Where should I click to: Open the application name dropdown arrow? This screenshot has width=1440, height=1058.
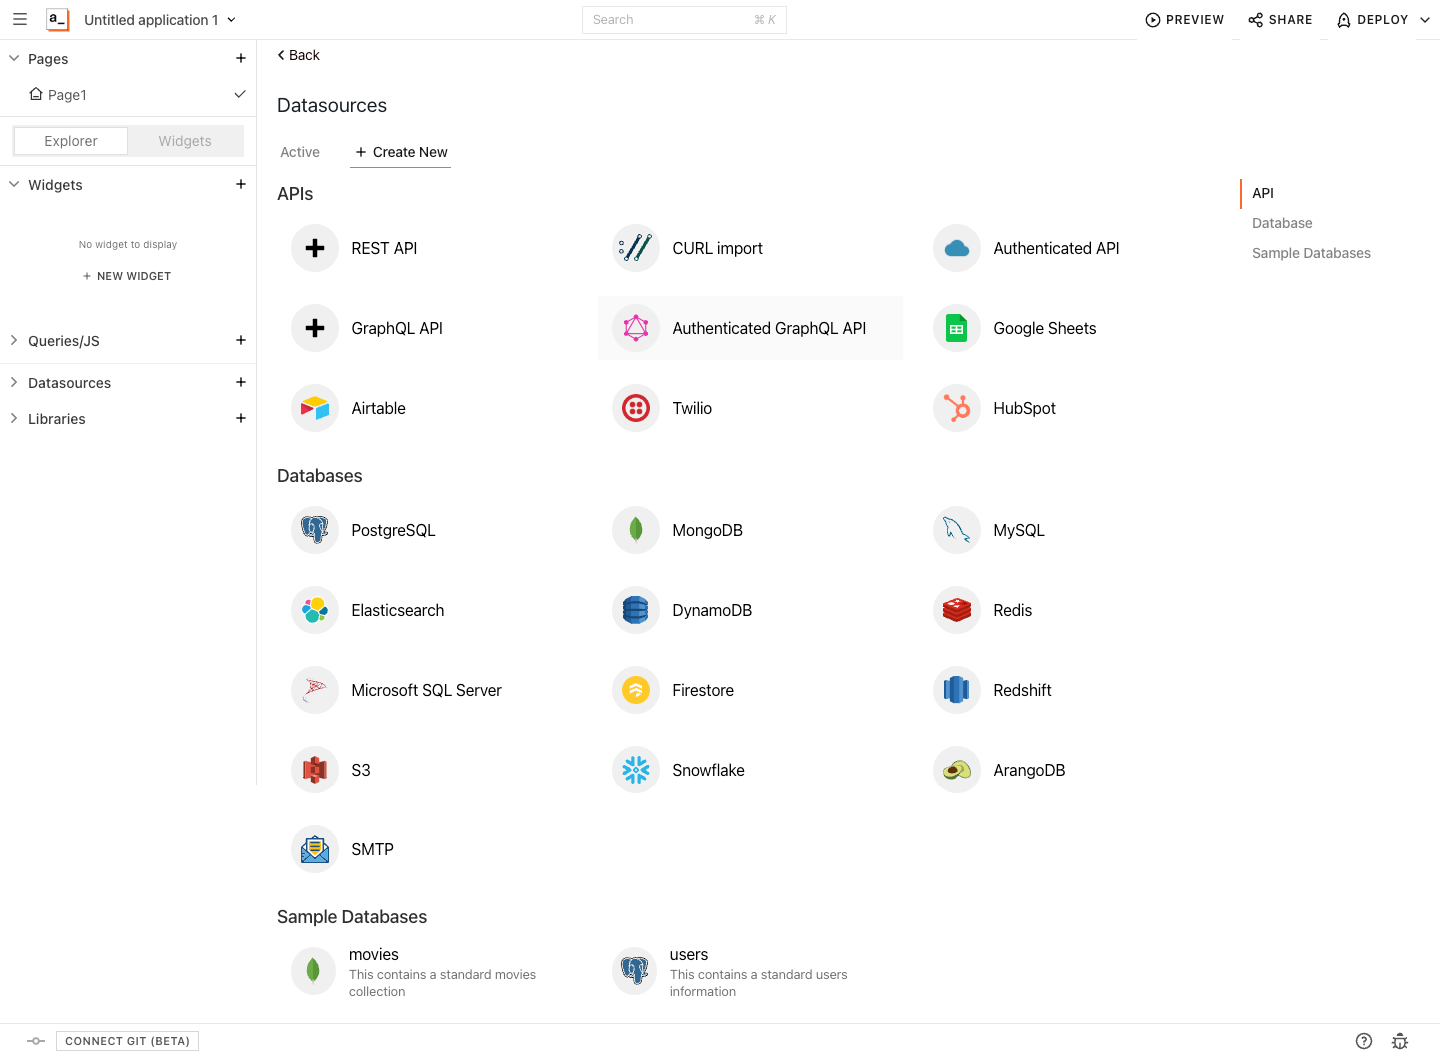pyautogui.click(x=232, y=20)
